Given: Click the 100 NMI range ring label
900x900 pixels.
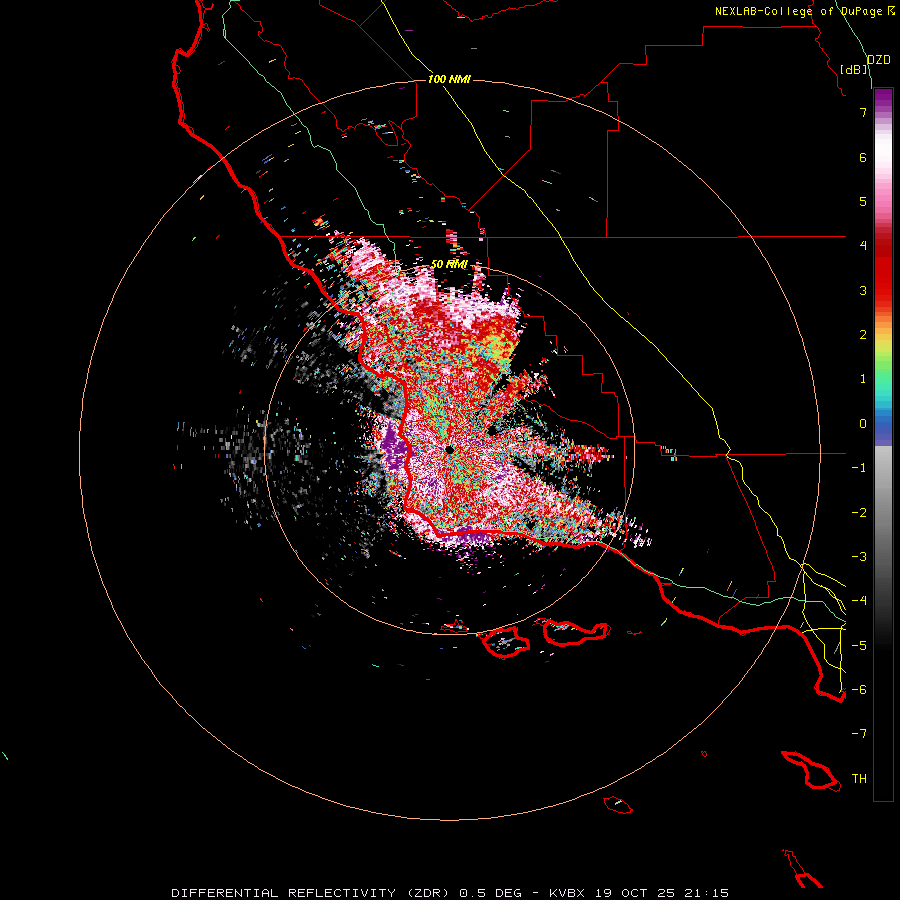Looking at the screenshot, I should pos(449,79).
